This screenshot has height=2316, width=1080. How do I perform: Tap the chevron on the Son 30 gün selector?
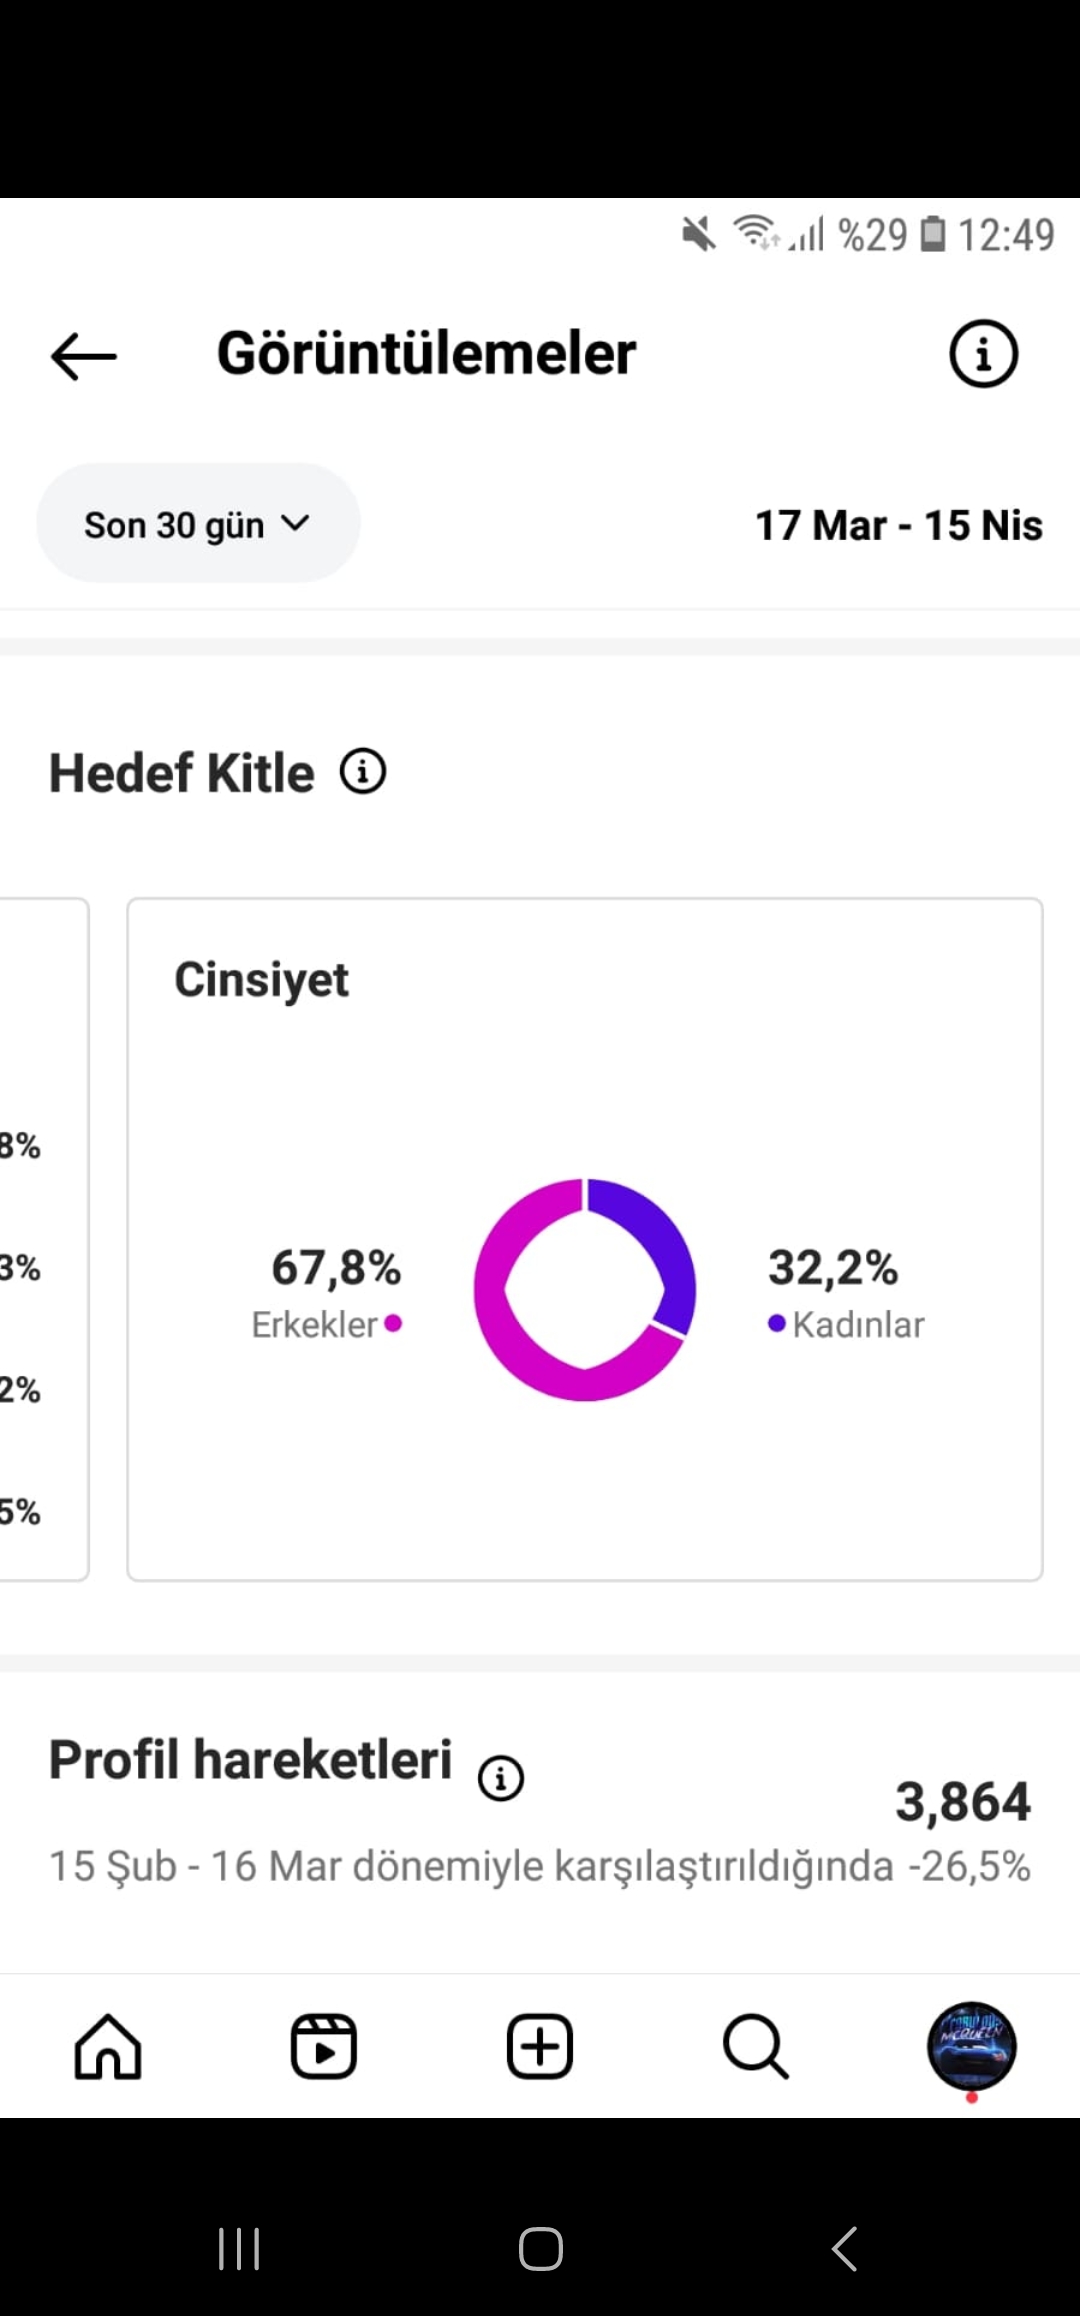295,523
